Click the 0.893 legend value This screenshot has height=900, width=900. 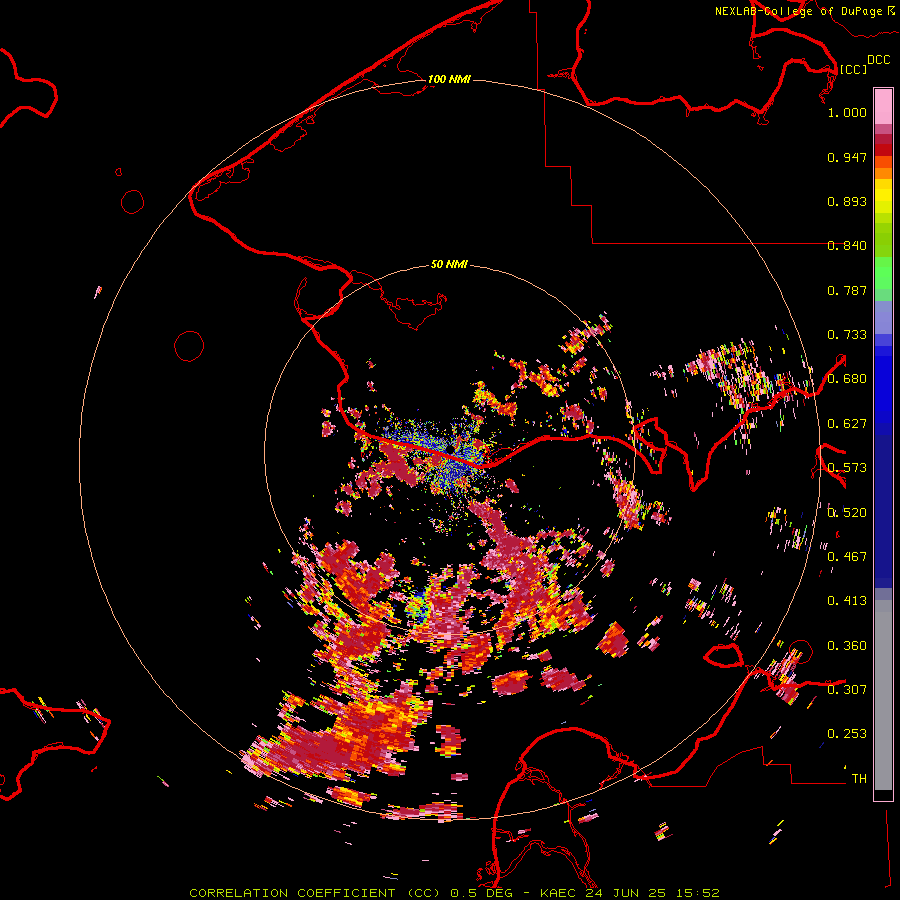tap(847, 201)
